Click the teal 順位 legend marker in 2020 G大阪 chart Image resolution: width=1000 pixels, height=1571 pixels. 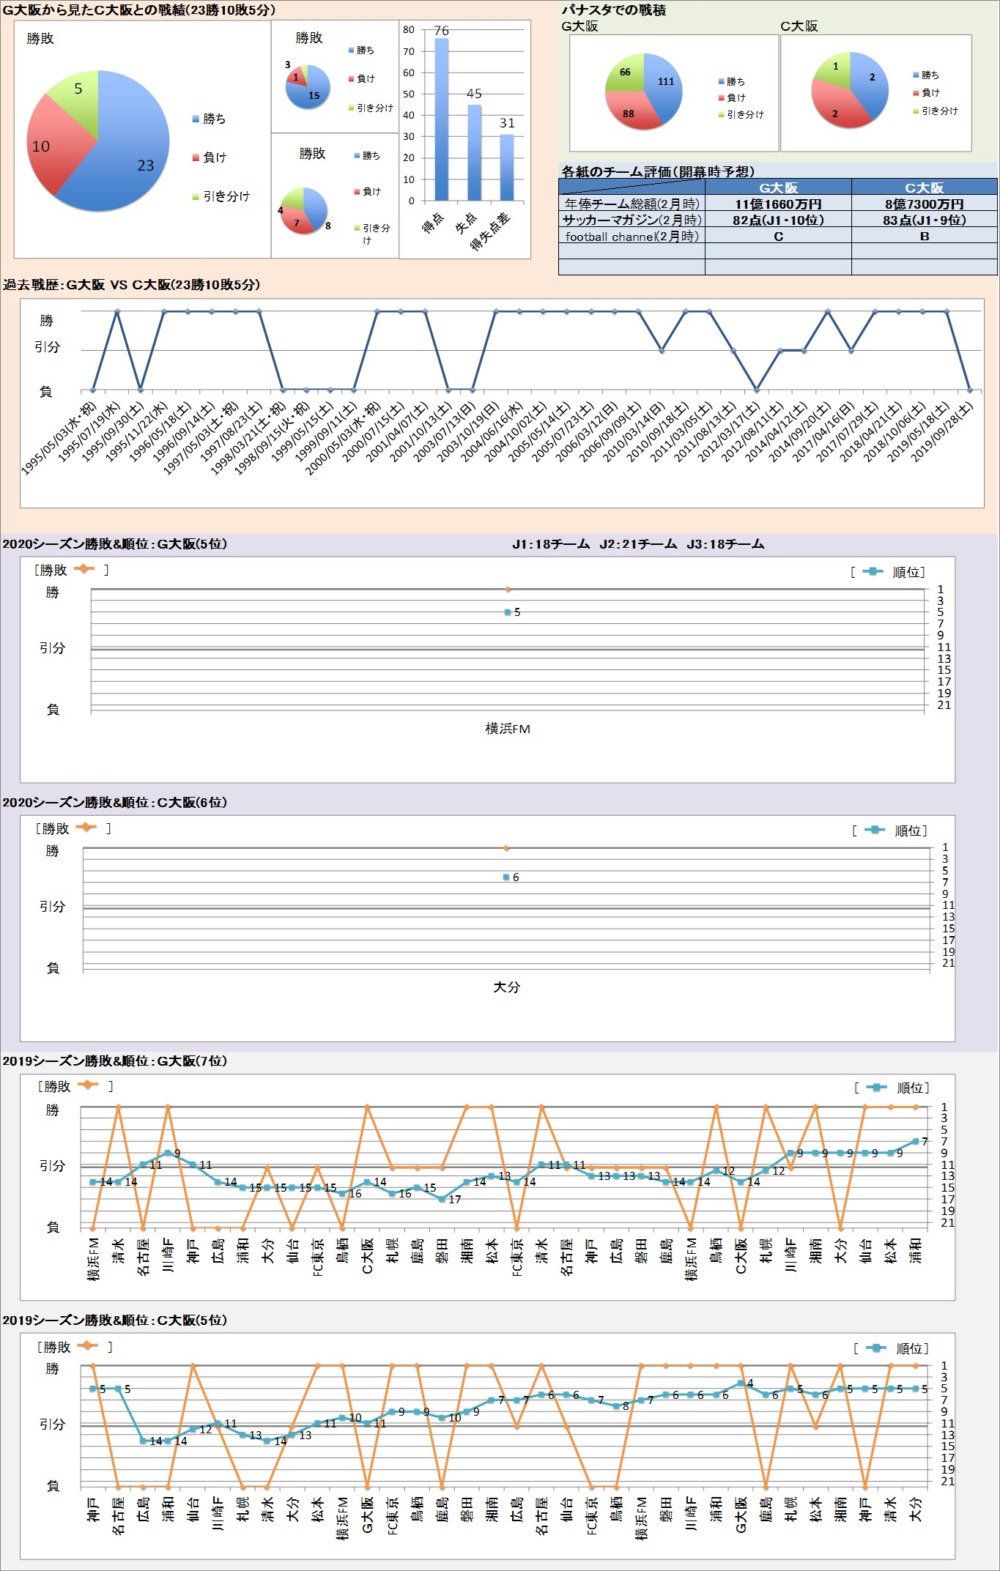(x=873, y=571)
